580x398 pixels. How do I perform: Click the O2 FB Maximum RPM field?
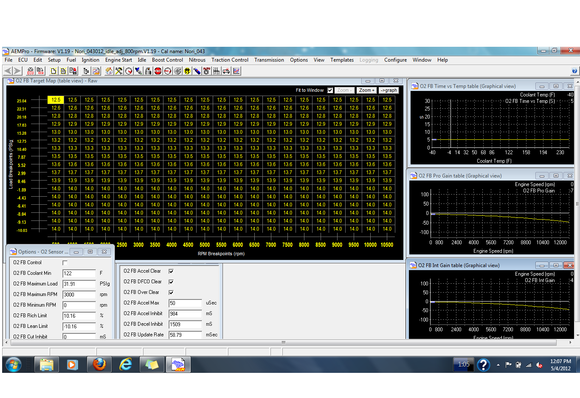pyautogui.click(x=79, y=295)
